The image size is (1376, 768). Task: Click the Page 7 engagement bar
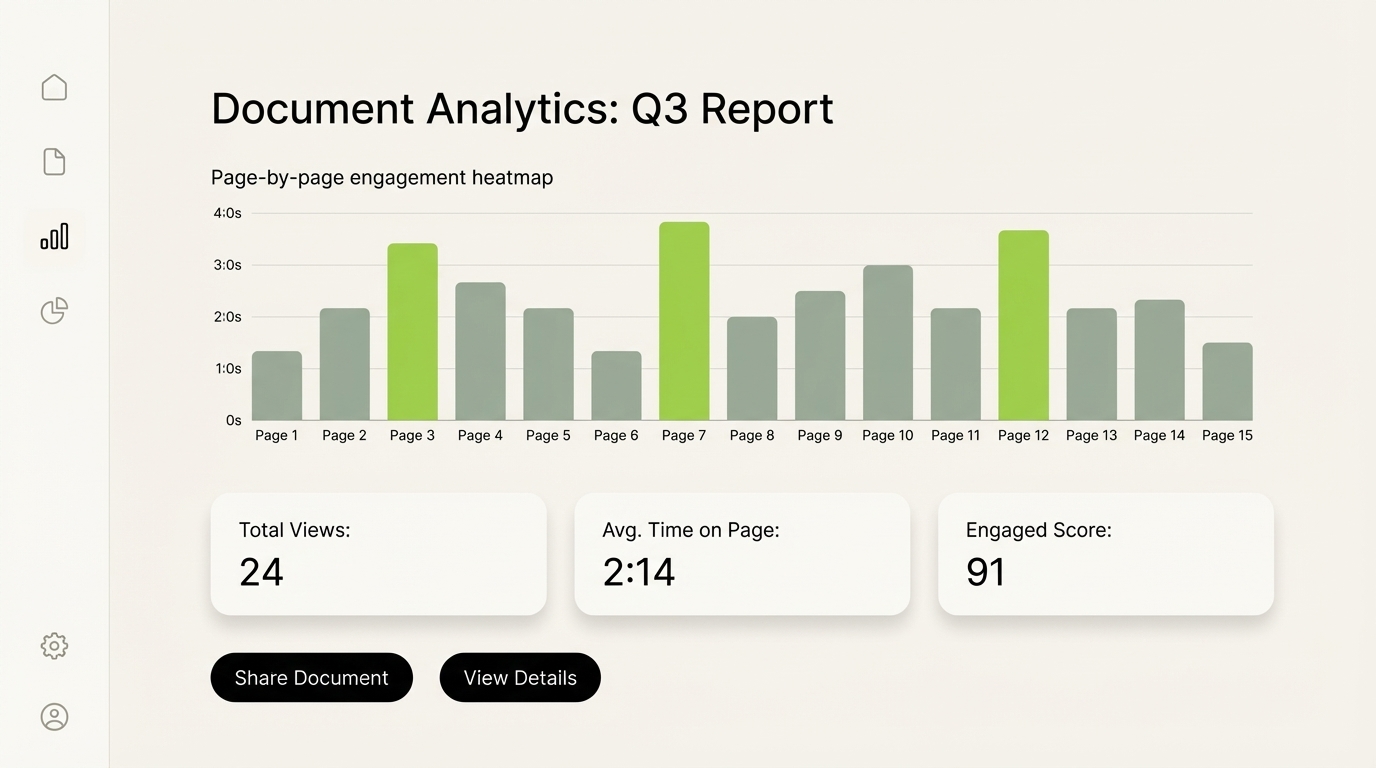click(684, 320)
